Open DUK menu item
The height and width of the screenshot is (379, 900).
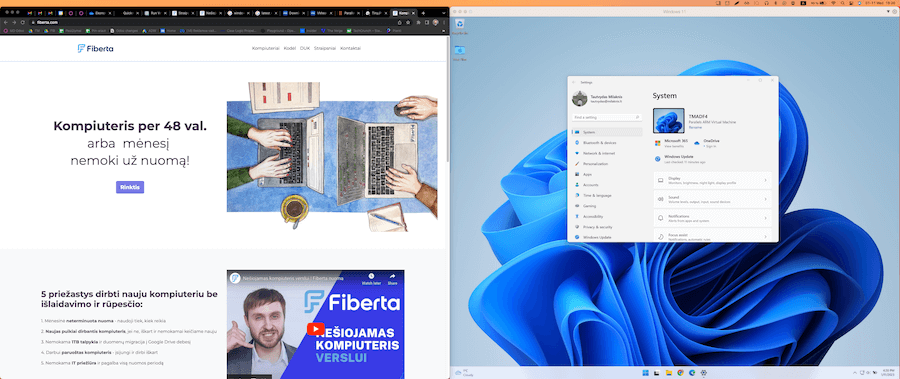(x=305, y=49)
